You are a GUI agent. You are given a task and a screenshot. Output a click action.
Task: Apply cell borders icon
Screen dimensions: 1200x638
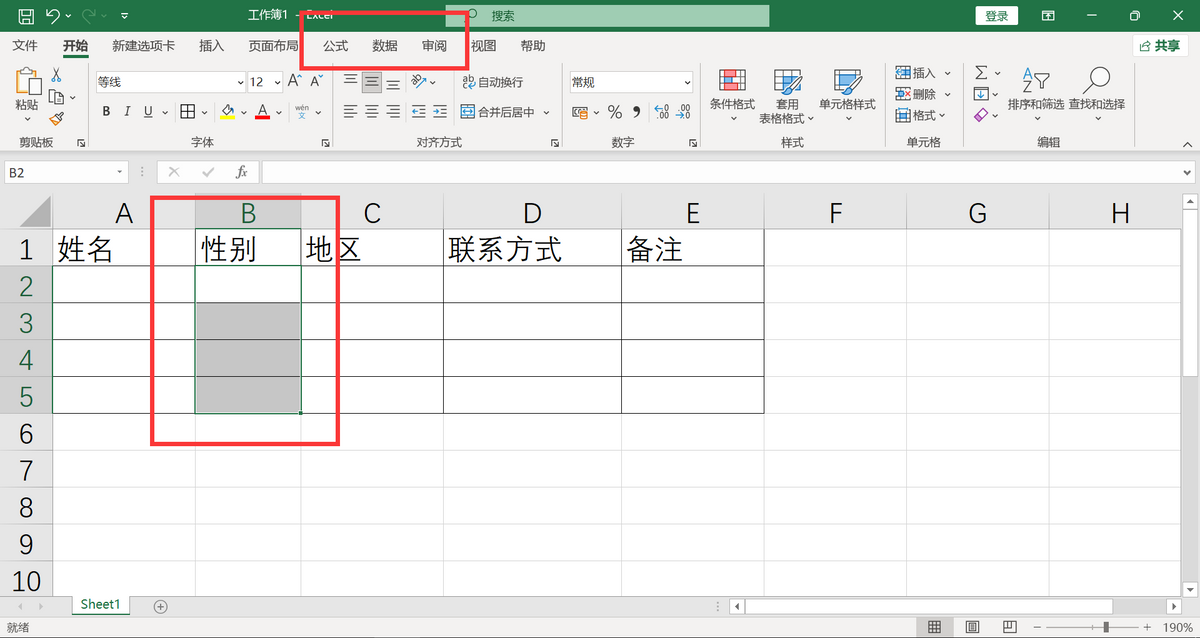(x=188, y=112)
